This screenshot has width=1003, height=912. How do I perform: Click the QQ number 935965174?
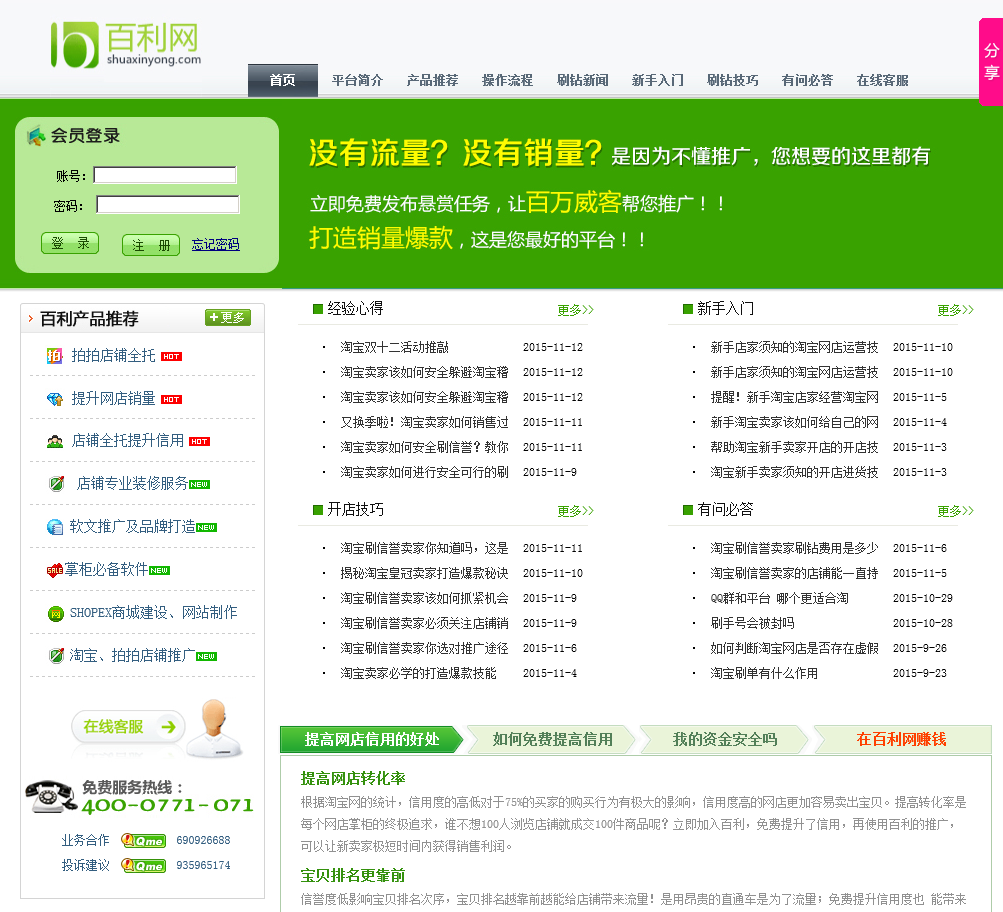(x=203, y=865)
